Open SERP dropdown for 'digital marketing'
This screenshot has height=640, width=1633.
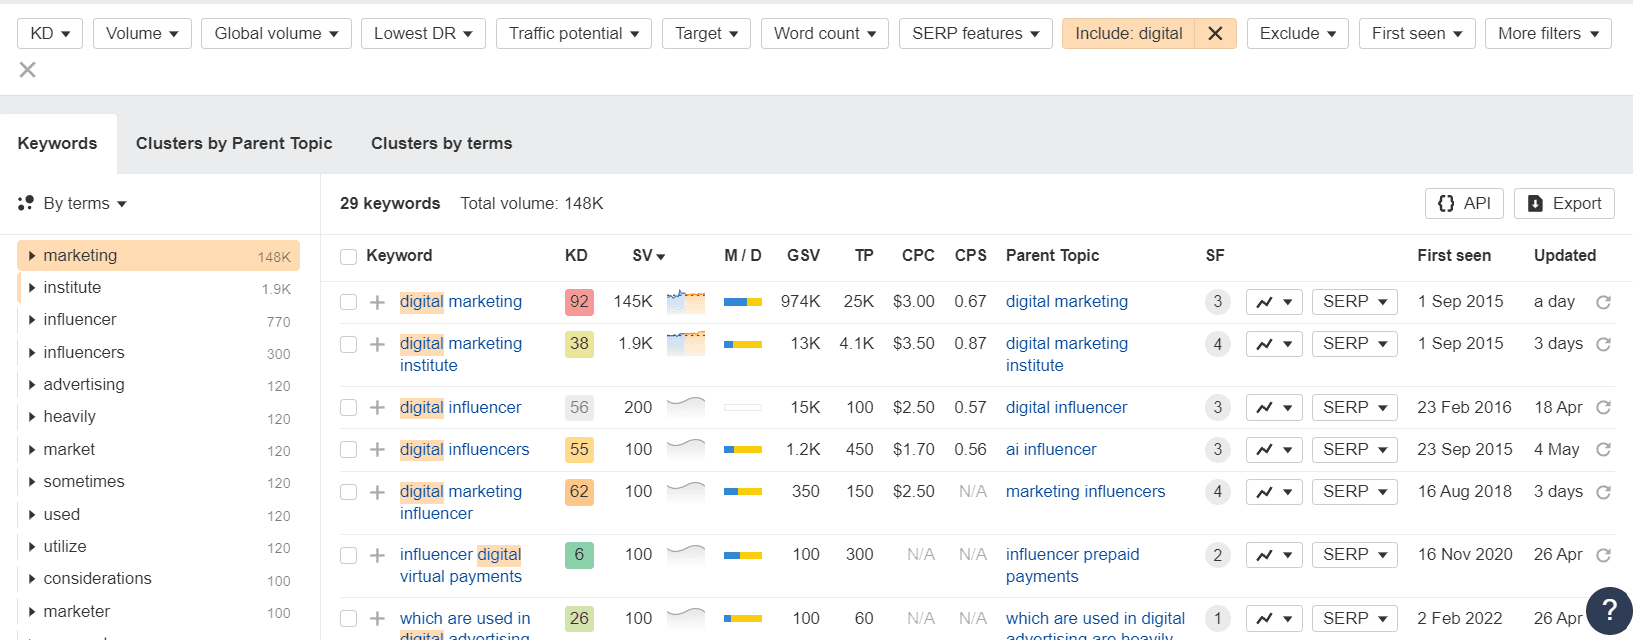click(x=1355, y=302)
